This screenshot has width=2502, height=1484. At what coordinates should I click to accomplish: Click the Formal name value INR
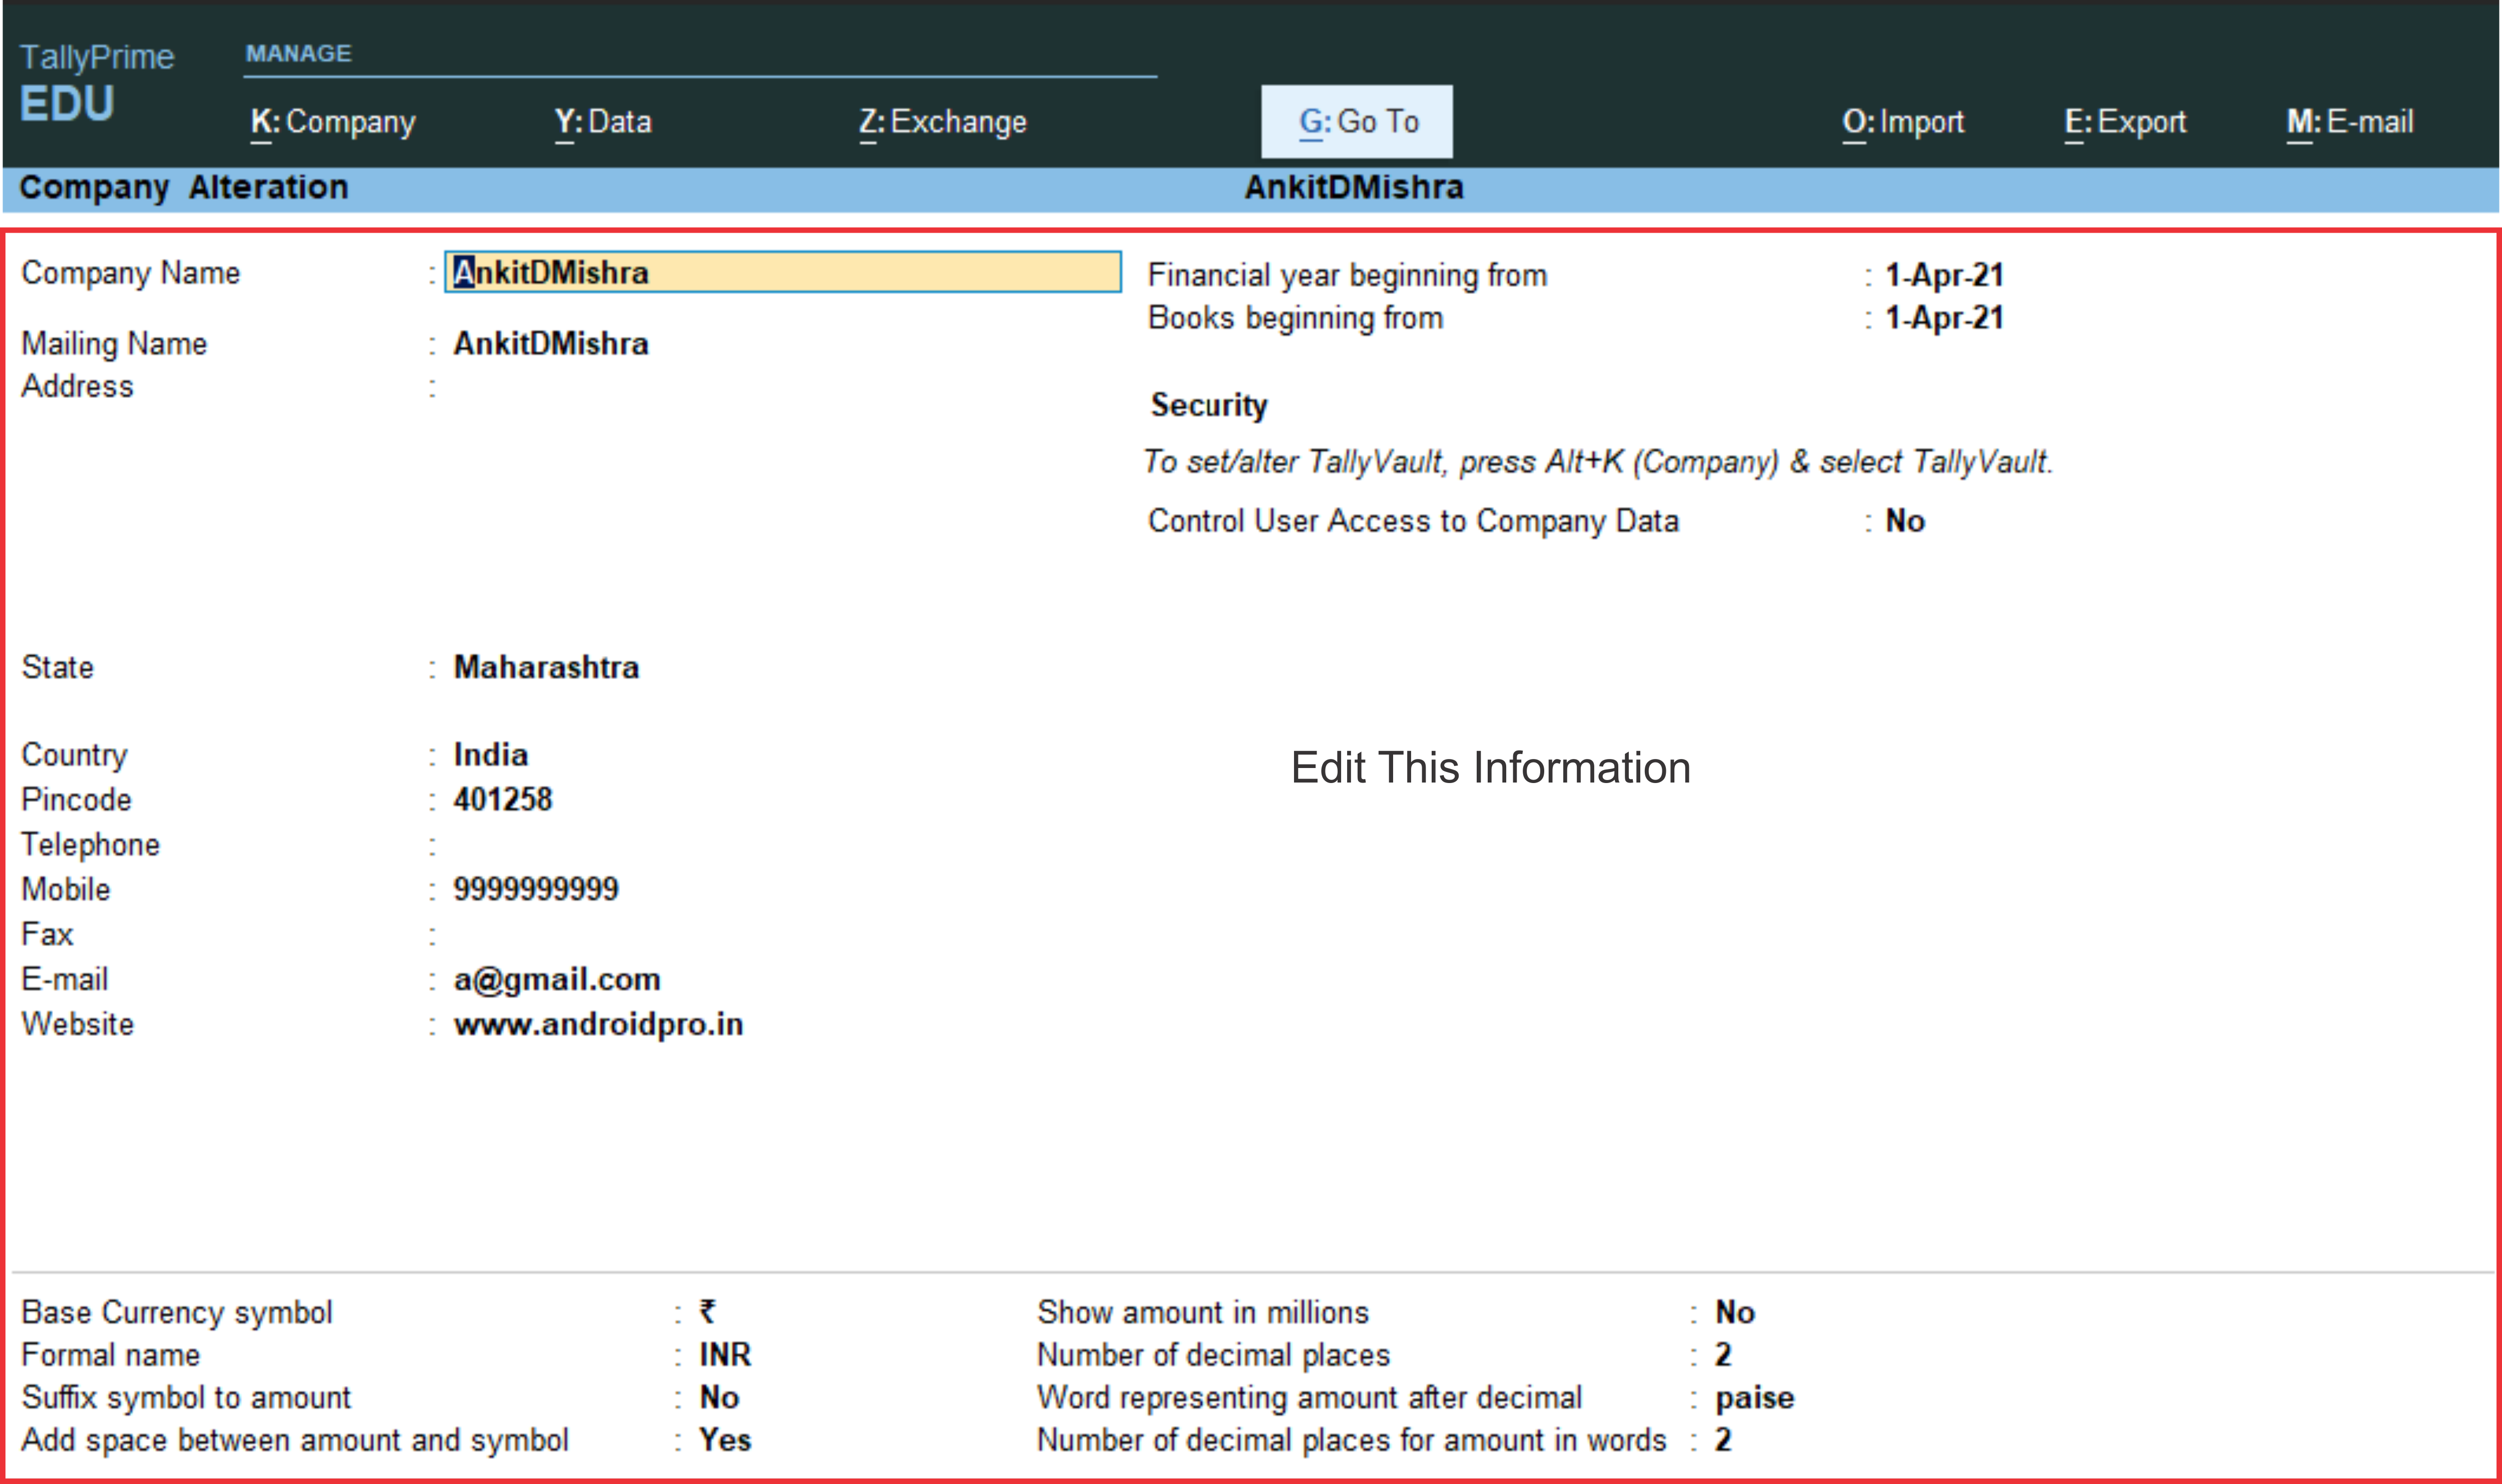point(724,1354)
